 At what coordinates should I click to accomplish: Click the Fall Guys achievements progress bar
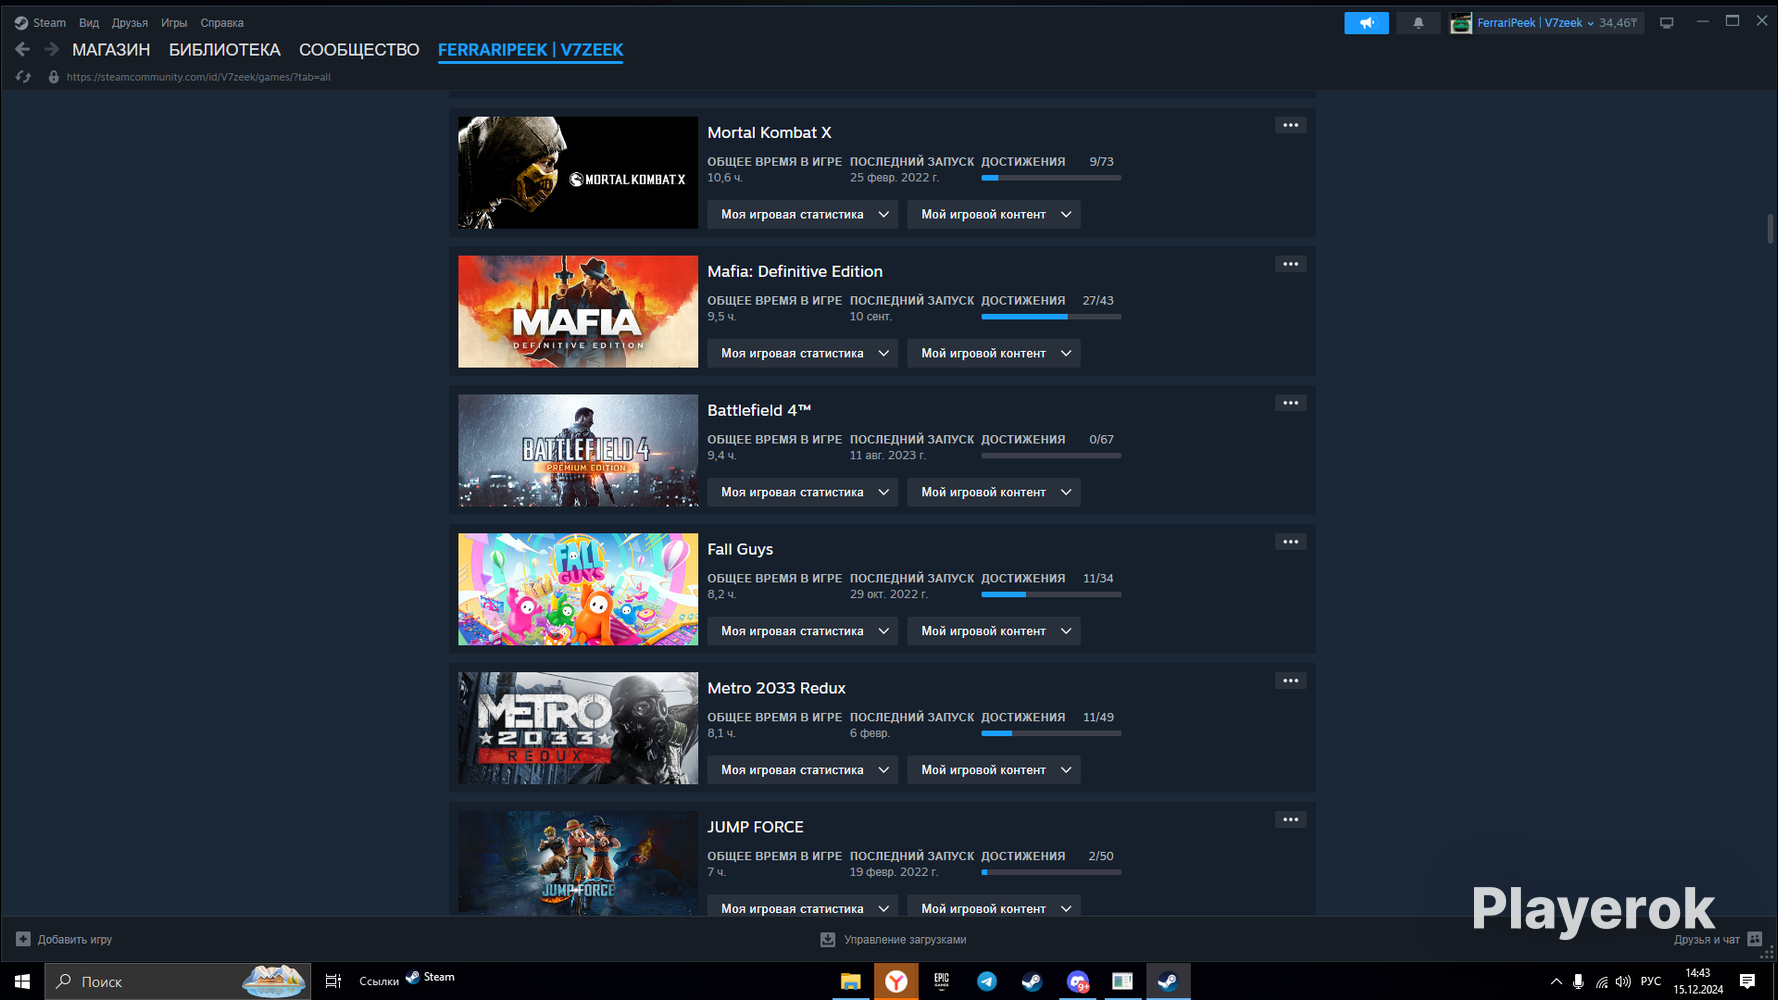click(x=1051, y=595)
